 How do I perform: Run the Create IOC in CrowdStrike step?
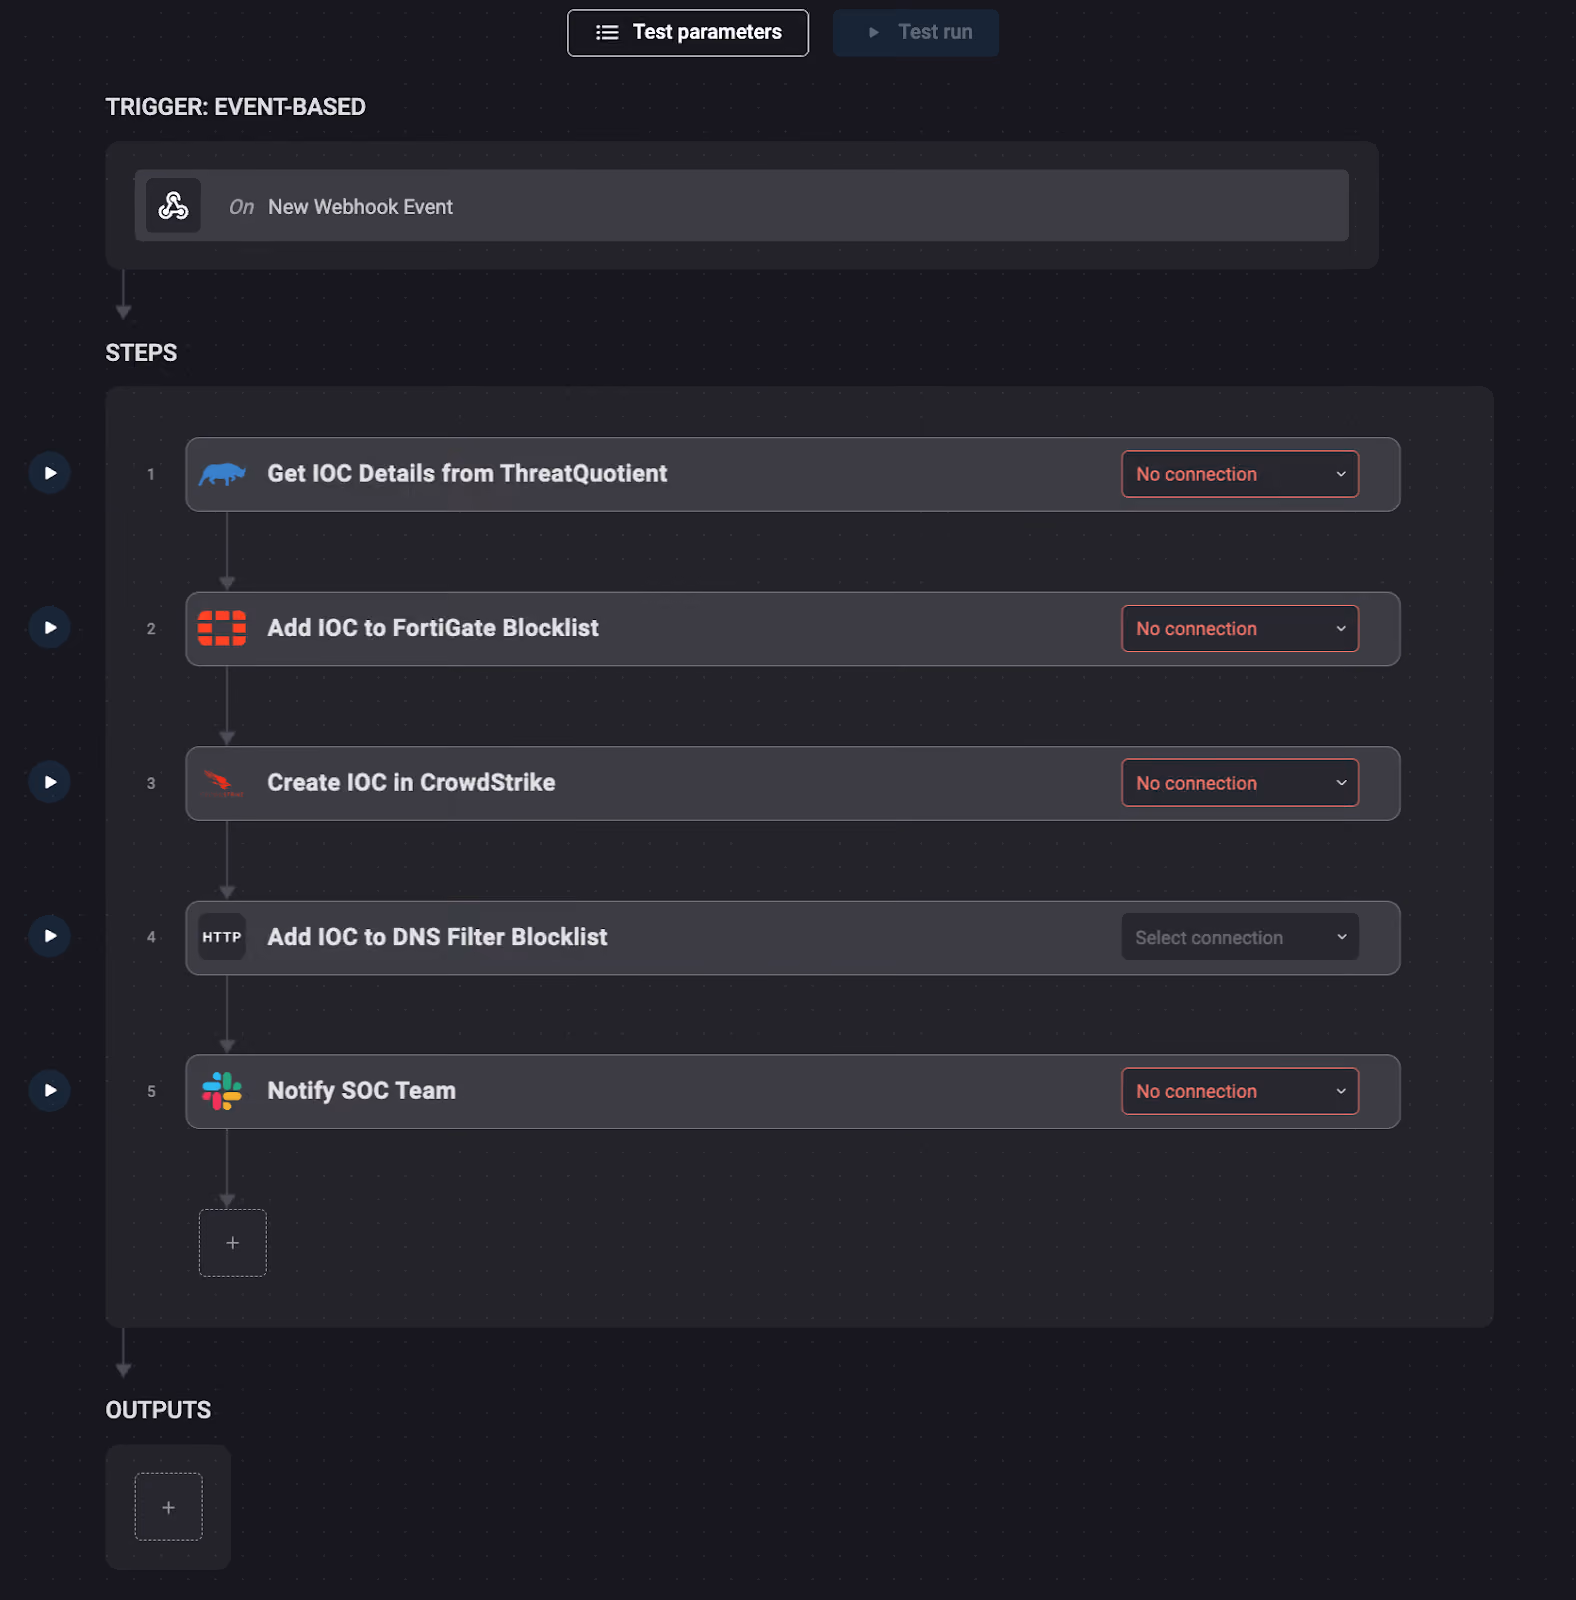point(50,782)
